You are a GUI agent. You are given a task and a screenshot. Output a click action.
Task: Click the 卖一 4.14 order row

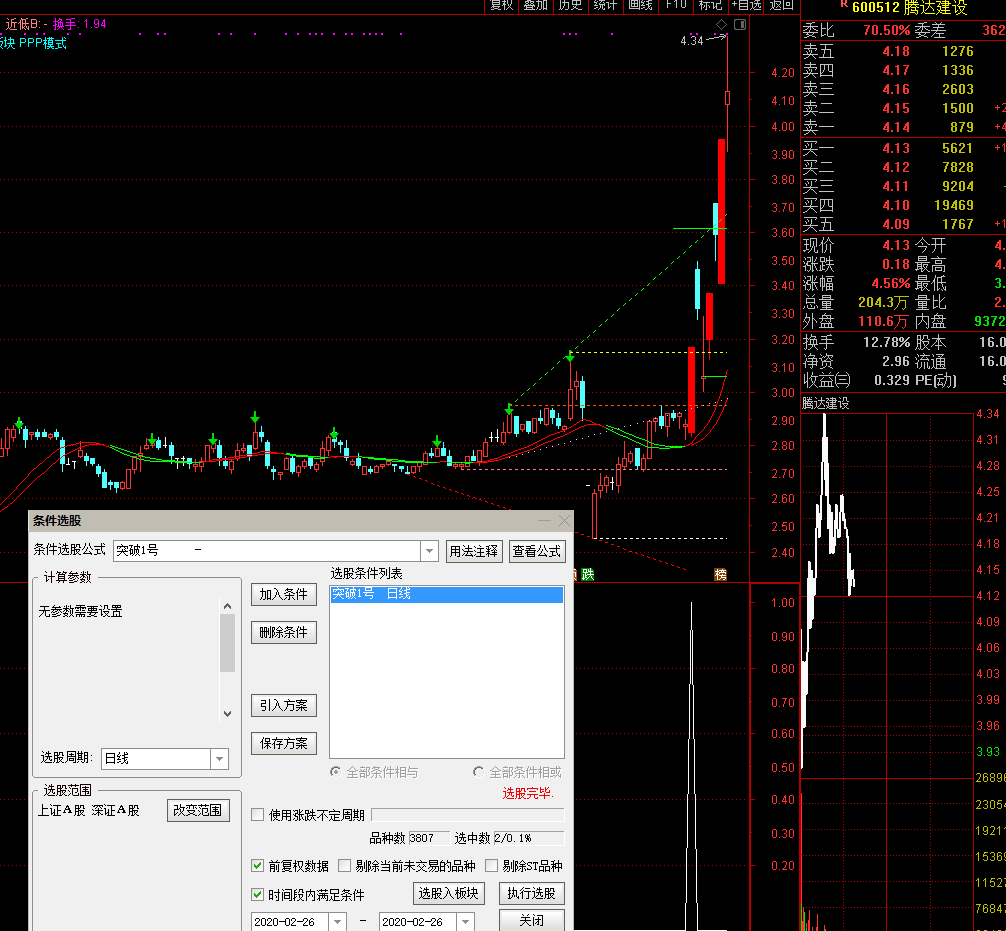[904, 127]
